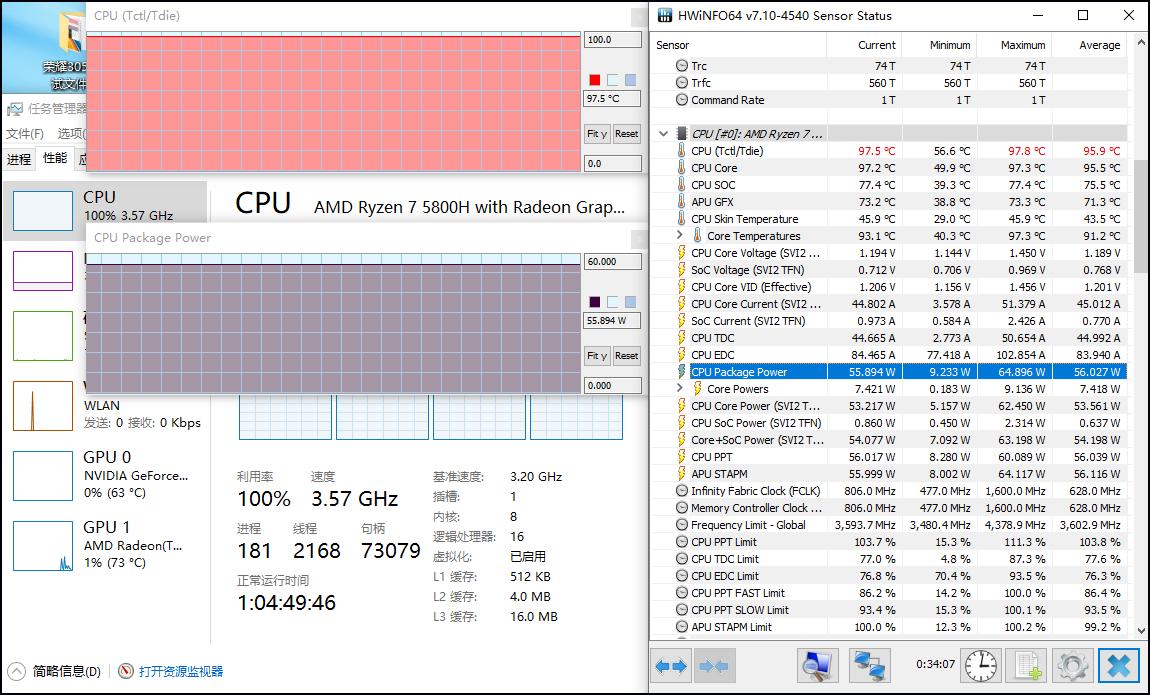Click the clock icon beside Command Rate
The height and width of the screenshot is (695, 1150).
click(681, 100)
